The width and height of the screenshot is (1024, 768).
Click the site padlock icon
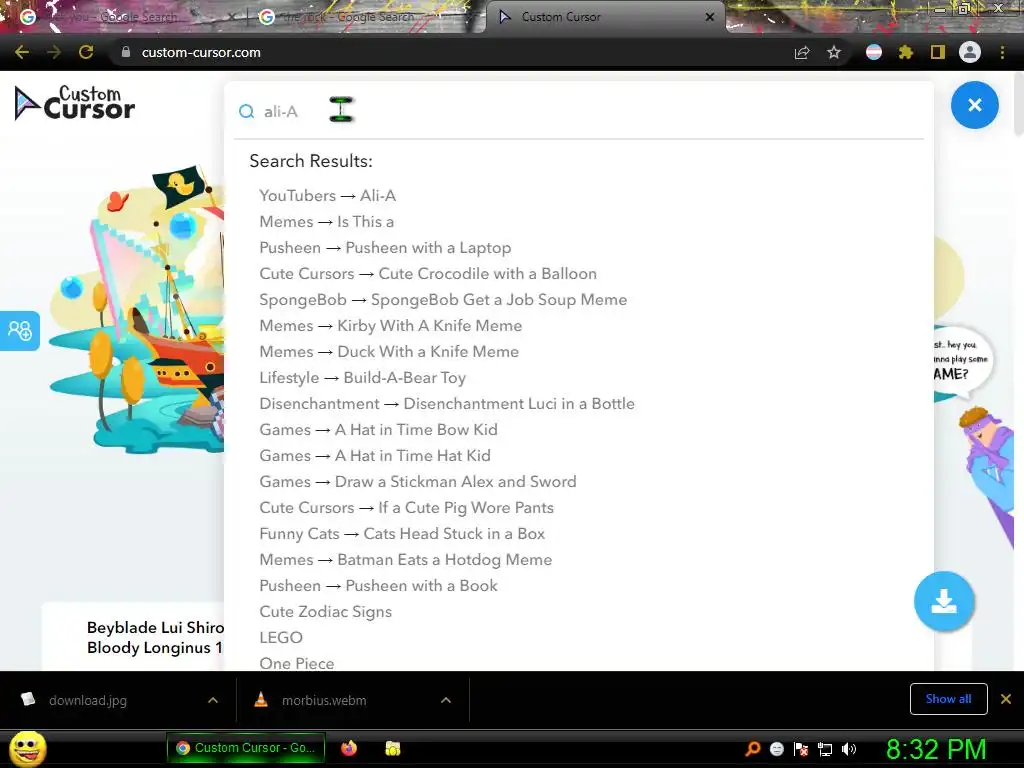126,52
